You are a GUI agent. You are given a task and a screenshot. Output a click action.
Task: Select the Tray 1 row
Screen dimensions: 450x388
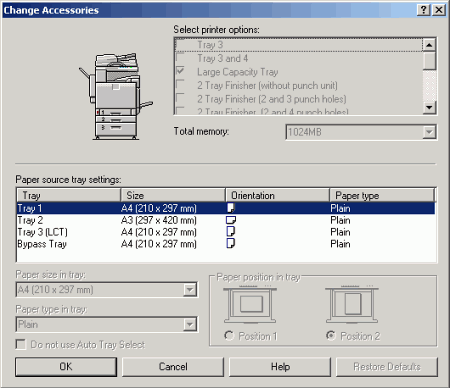click(x=226, y=208)
